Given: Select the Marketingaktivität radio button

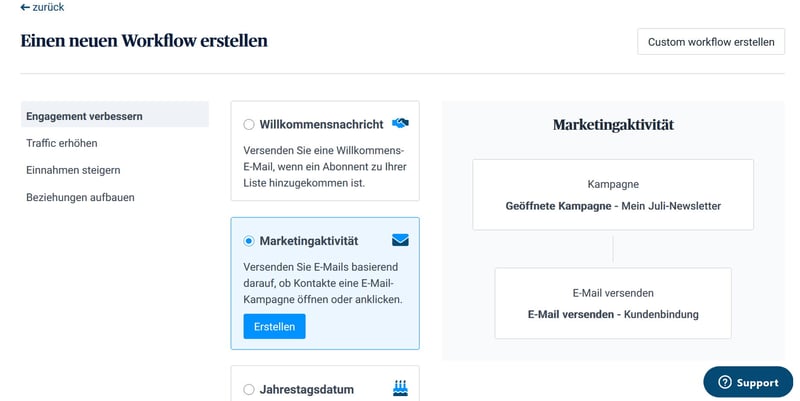Looking at the screenshot, I should [248, 241].
